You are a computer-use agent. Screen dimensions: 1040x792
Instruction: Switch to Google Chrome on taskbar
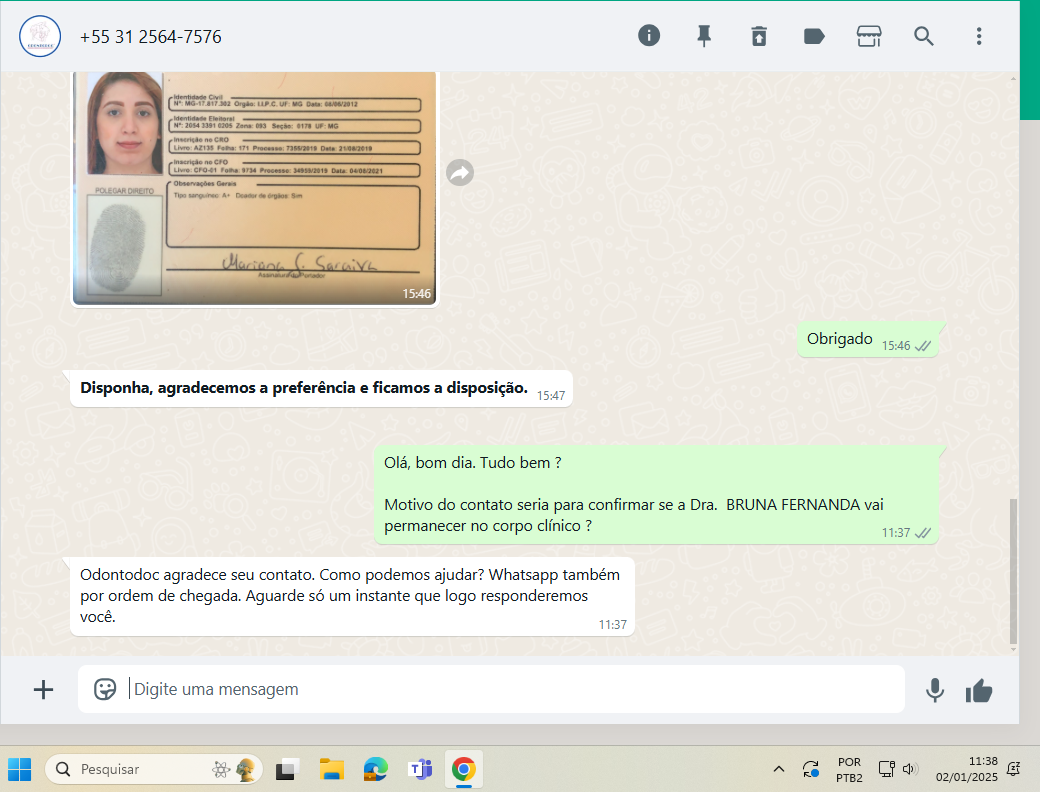point(464,769)
